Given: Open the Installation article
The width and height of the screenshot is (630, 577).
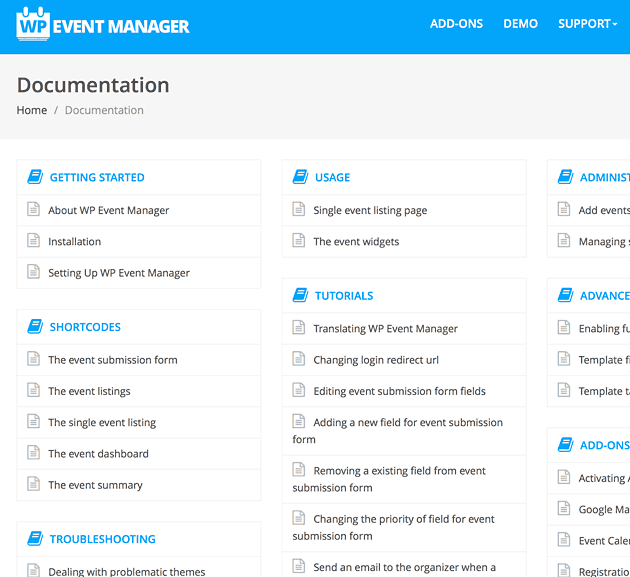Looking at the screenshot, I should click(x=74, y=241).
